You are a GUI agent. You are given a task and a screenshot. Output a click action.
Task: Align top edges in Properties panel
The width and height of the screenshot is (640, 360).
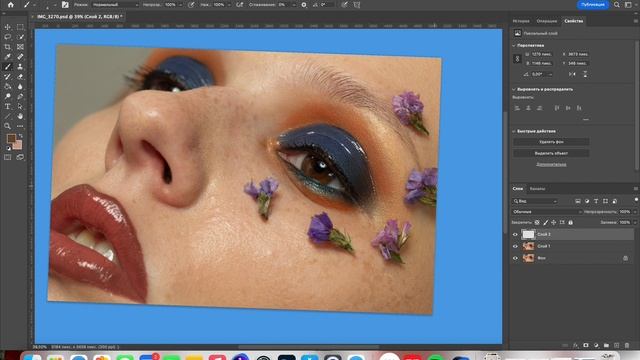(557, 108)
